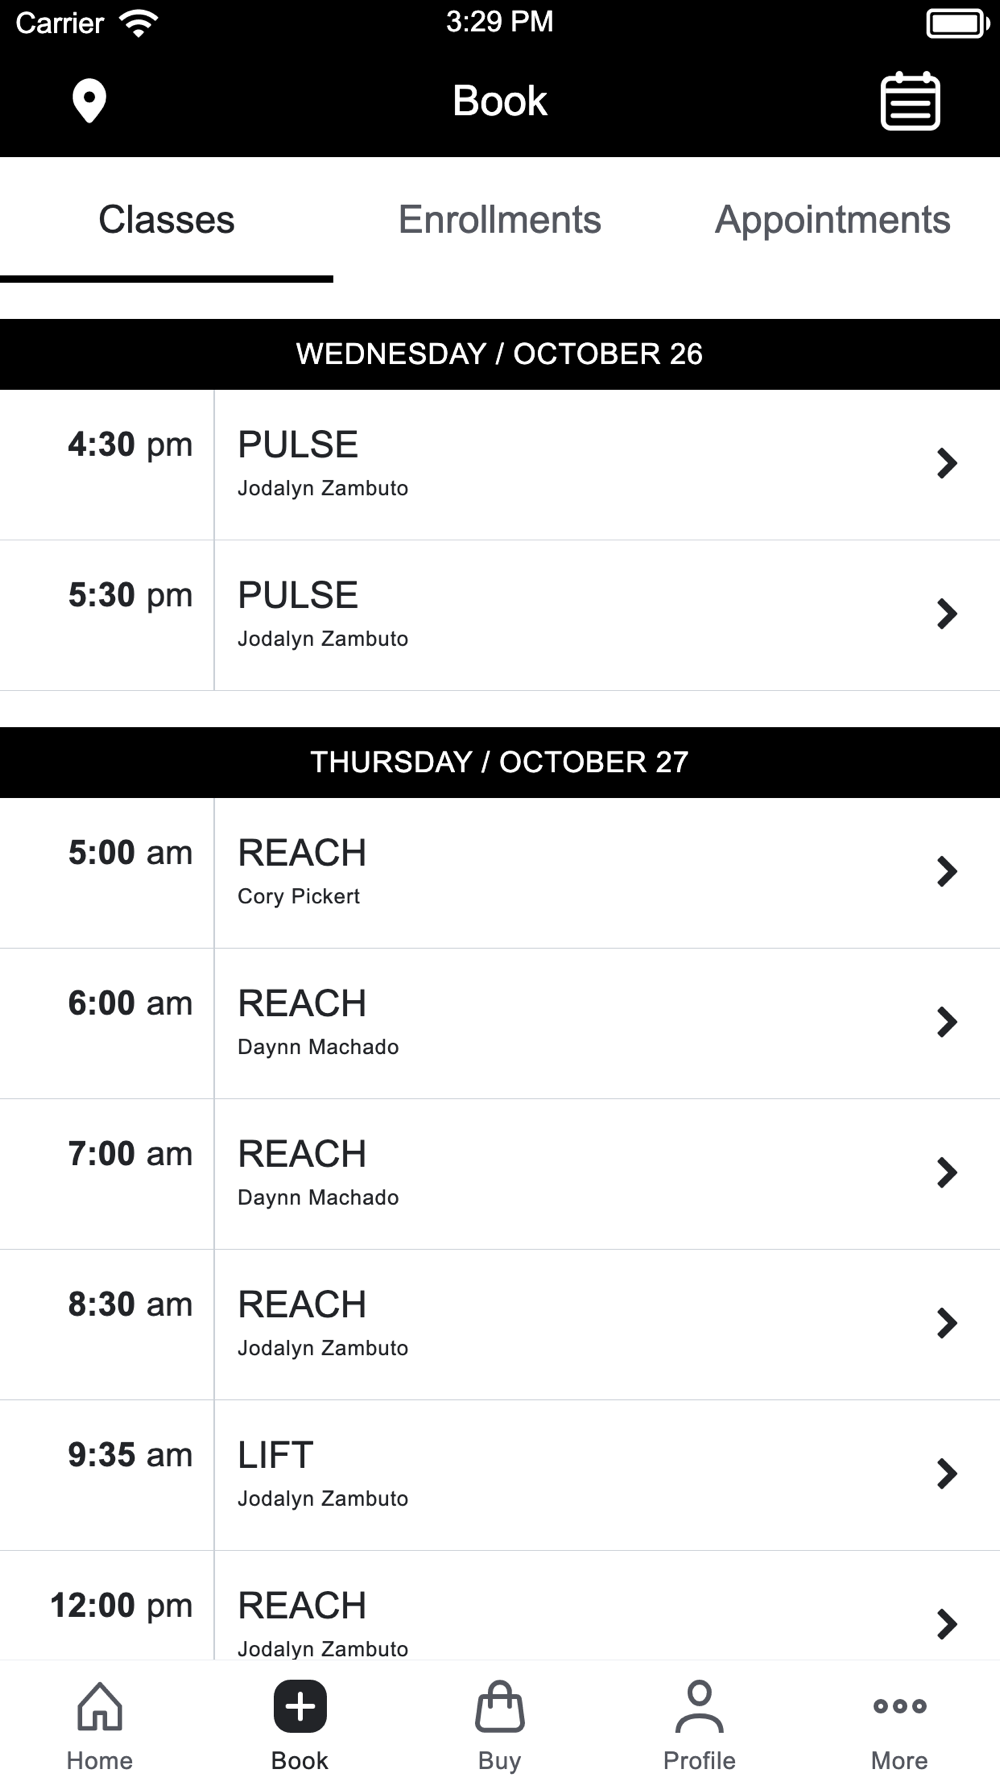This screenshot has width=1000, height=1778.
Task: Switch to the Appointments tab
Action: [x=833, y=220]
